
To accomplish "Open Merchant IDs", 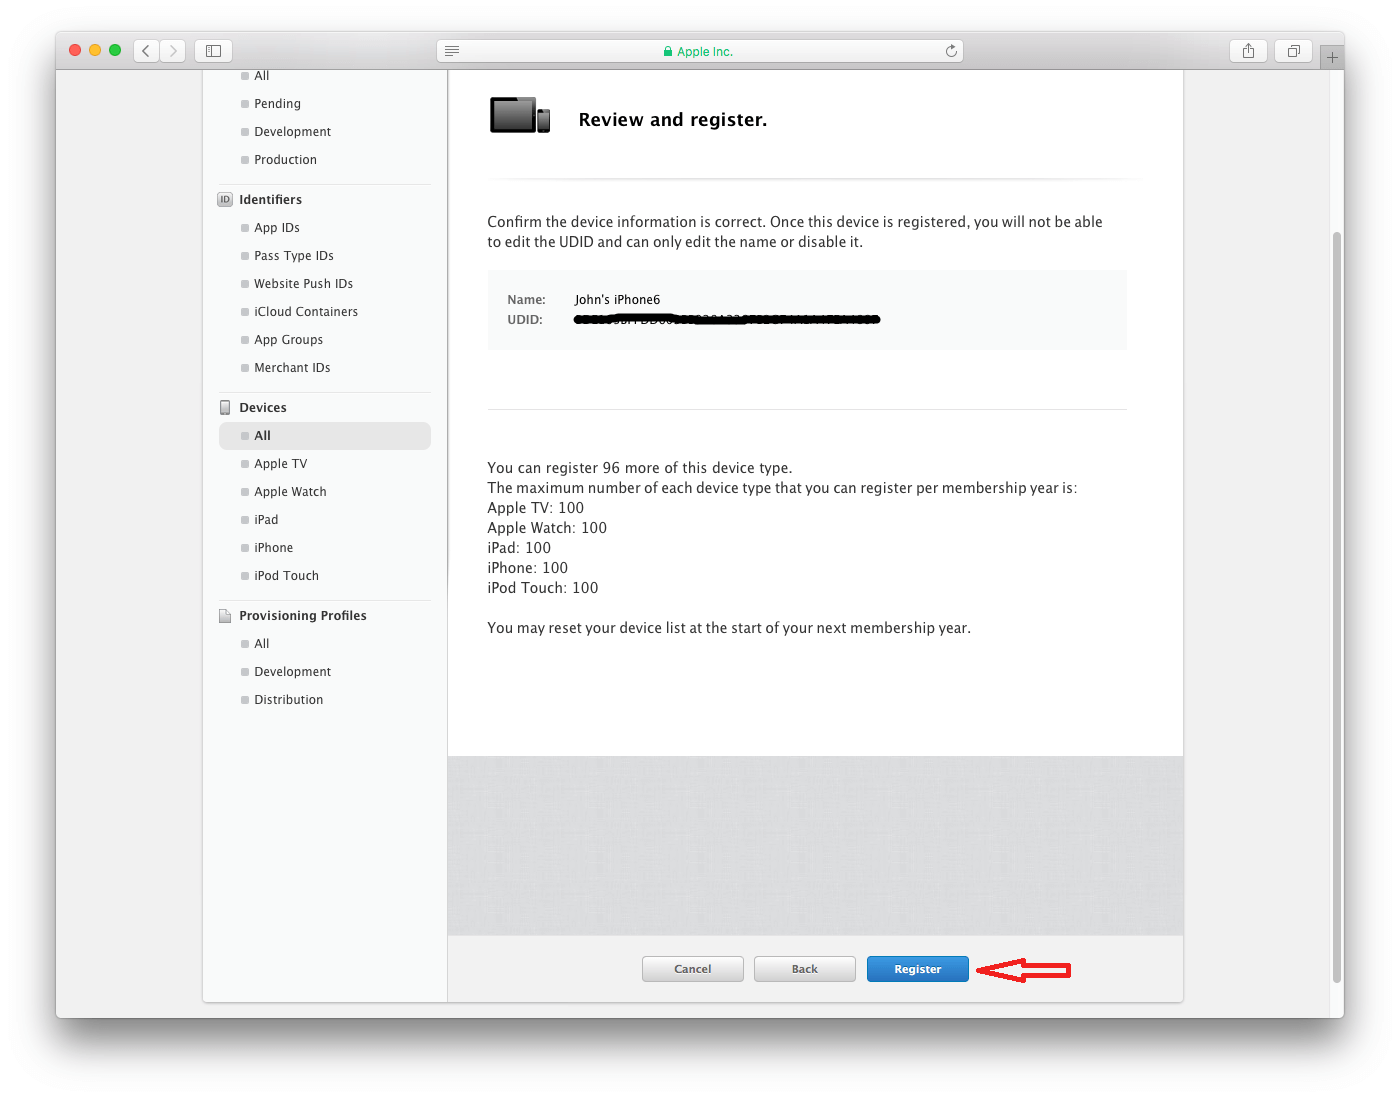I will (x=292, y=368).
